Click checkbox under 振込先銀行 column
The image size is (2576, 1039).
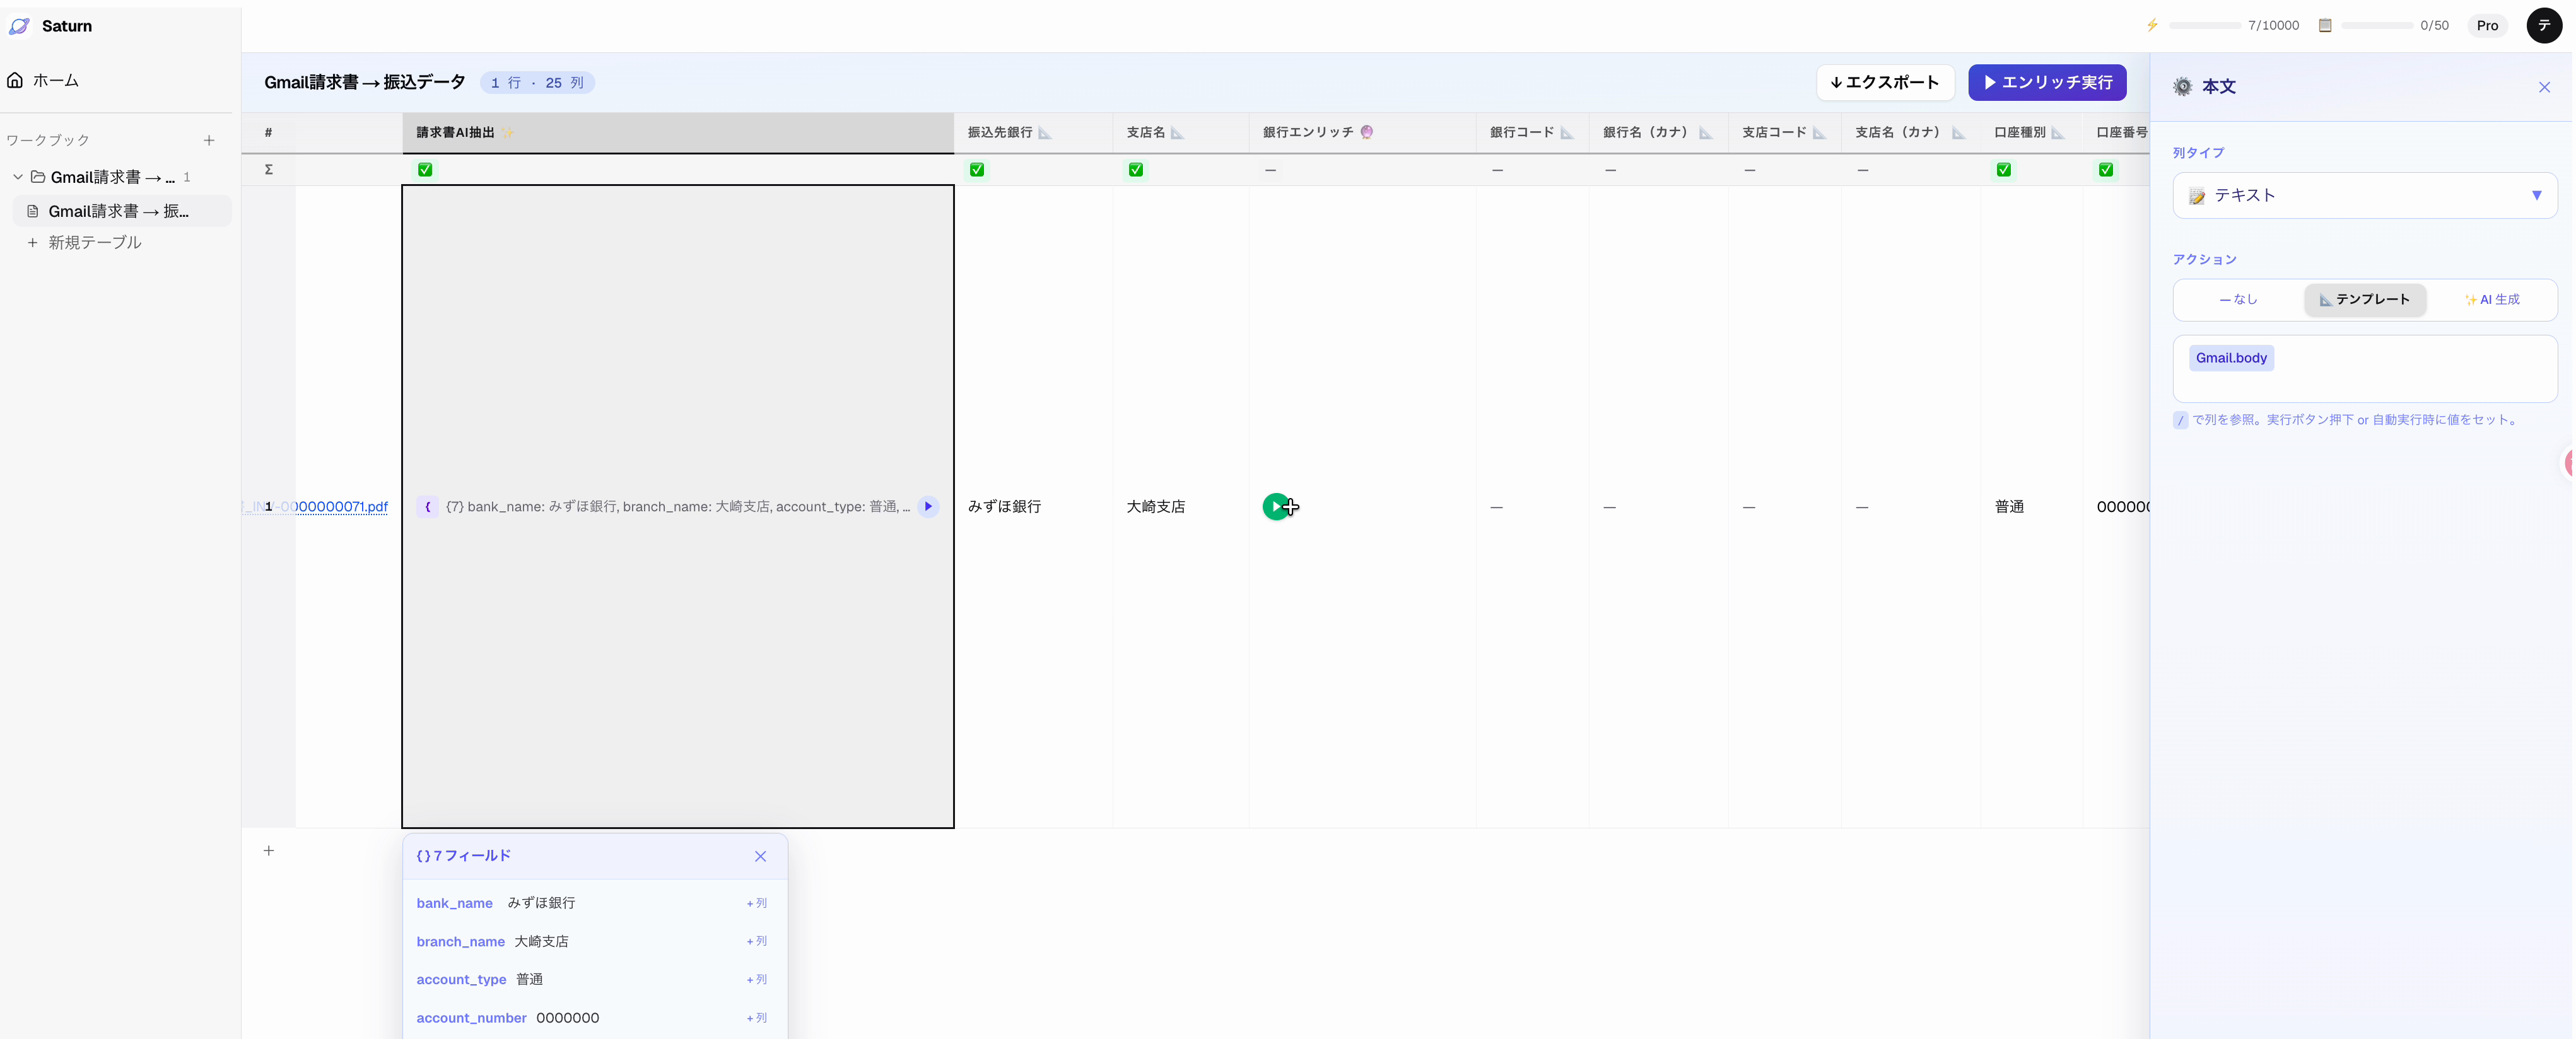coord(977,170)
